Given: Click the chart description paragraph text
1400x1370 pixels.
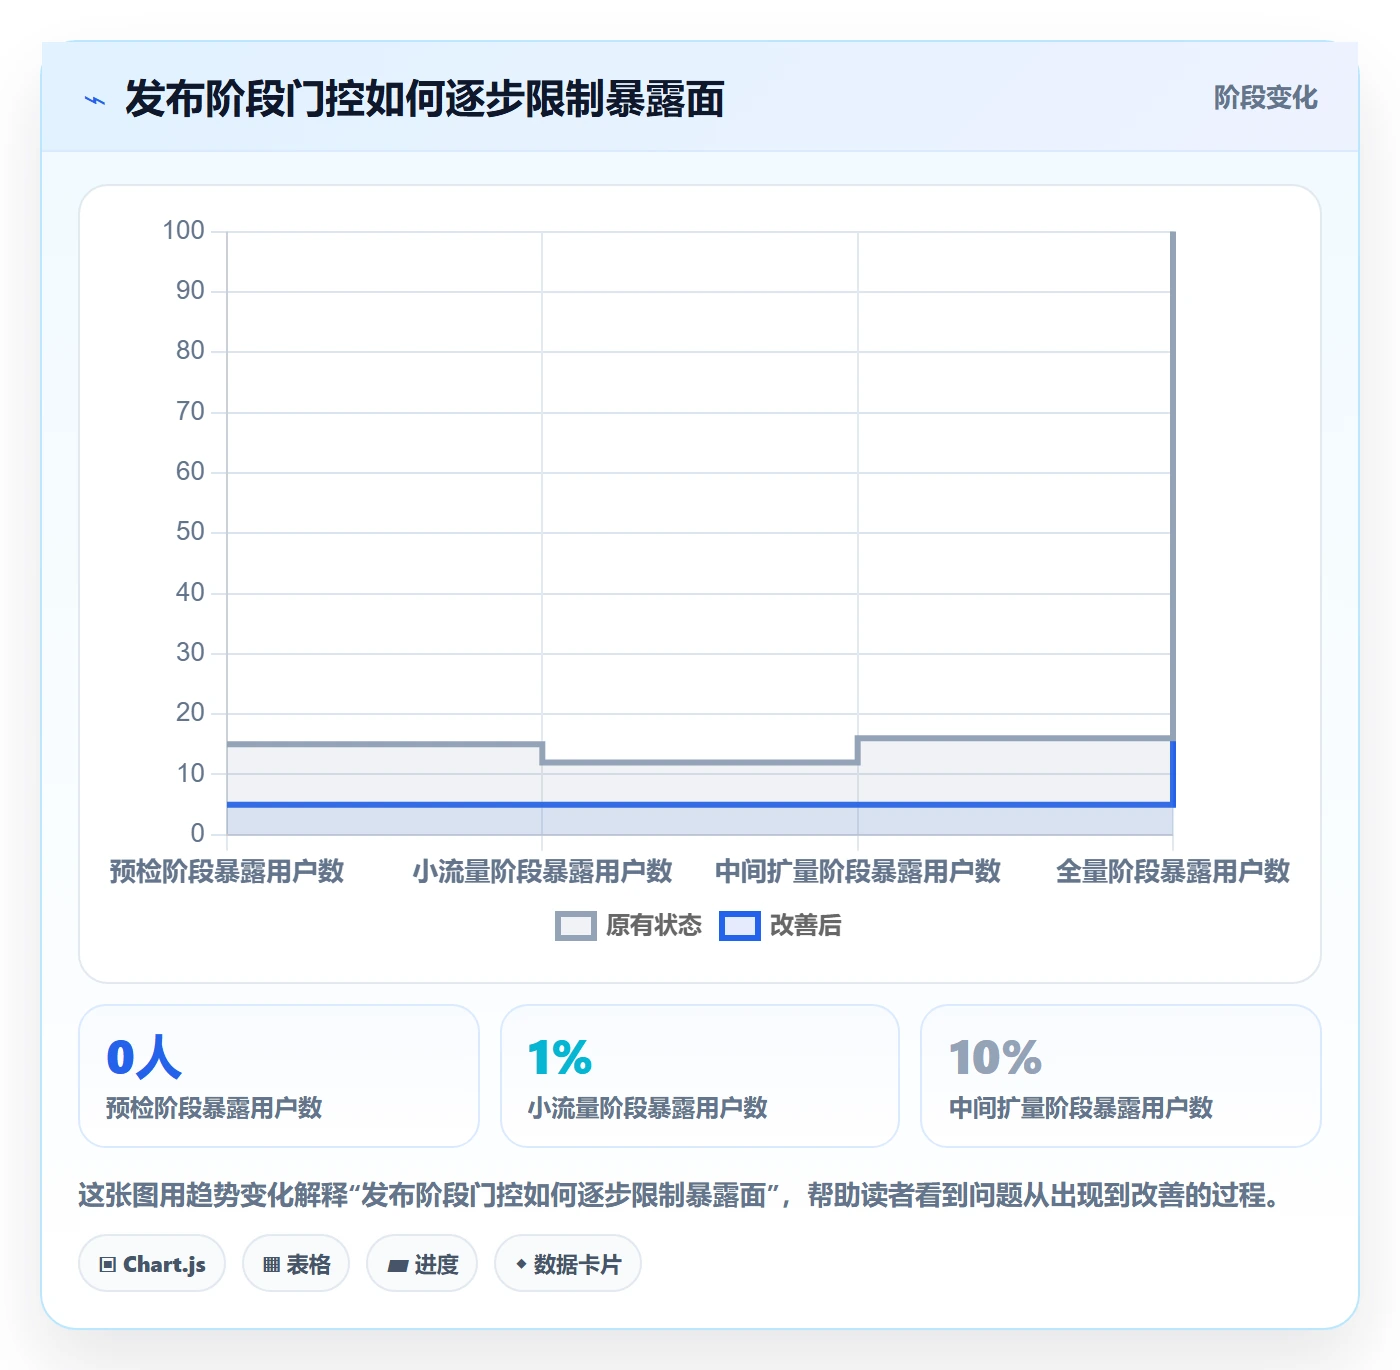Looking at the screenshot, I should tap(680, 1195).
